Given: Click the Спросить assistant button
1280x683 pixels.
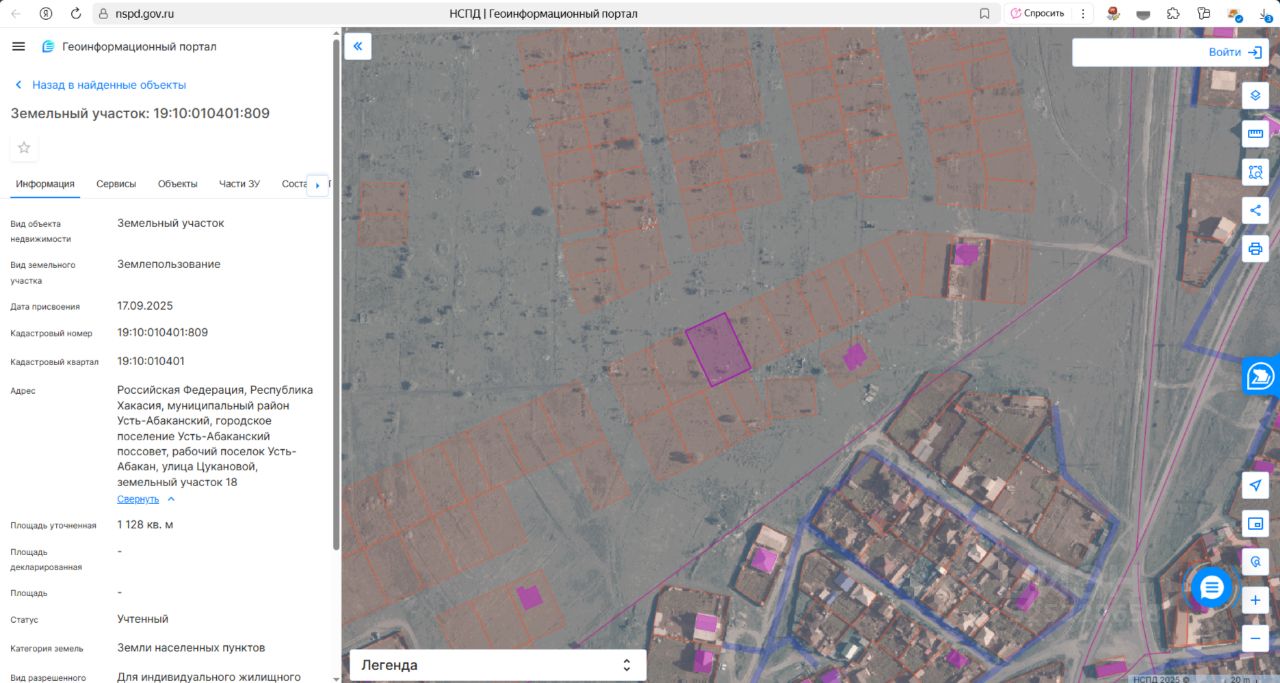Looking at the screenshot, I should [1037, 14].
